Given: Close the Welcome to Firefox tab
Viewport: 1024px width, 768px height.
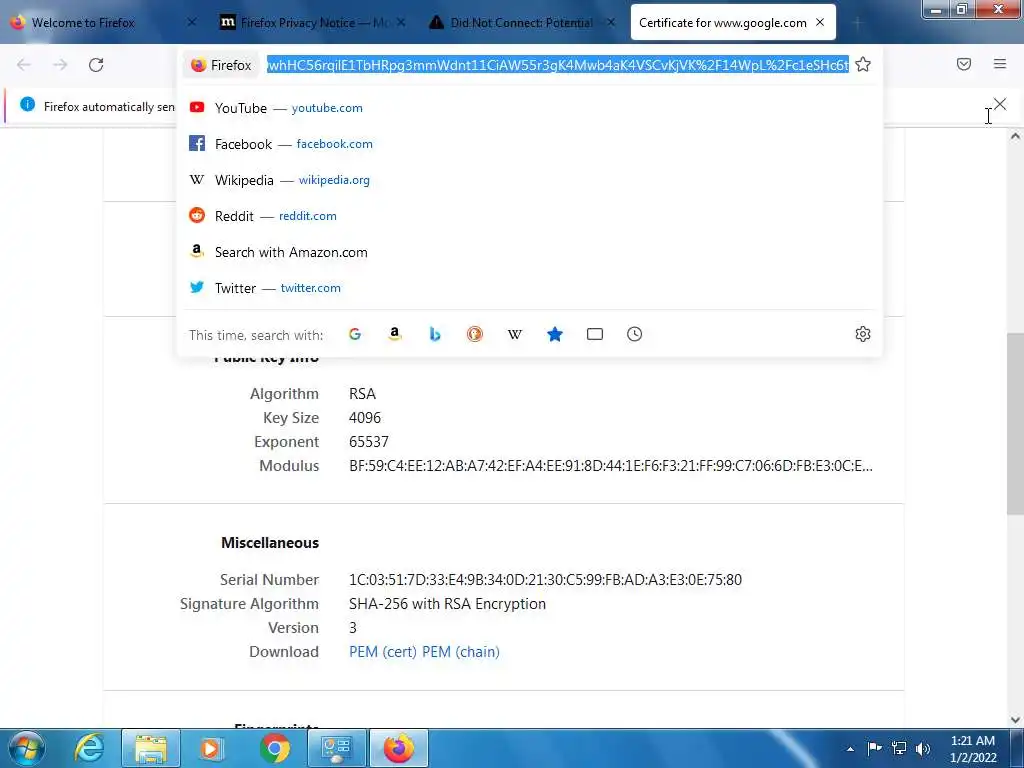Looking at the screenshot, I should point(191,22).
